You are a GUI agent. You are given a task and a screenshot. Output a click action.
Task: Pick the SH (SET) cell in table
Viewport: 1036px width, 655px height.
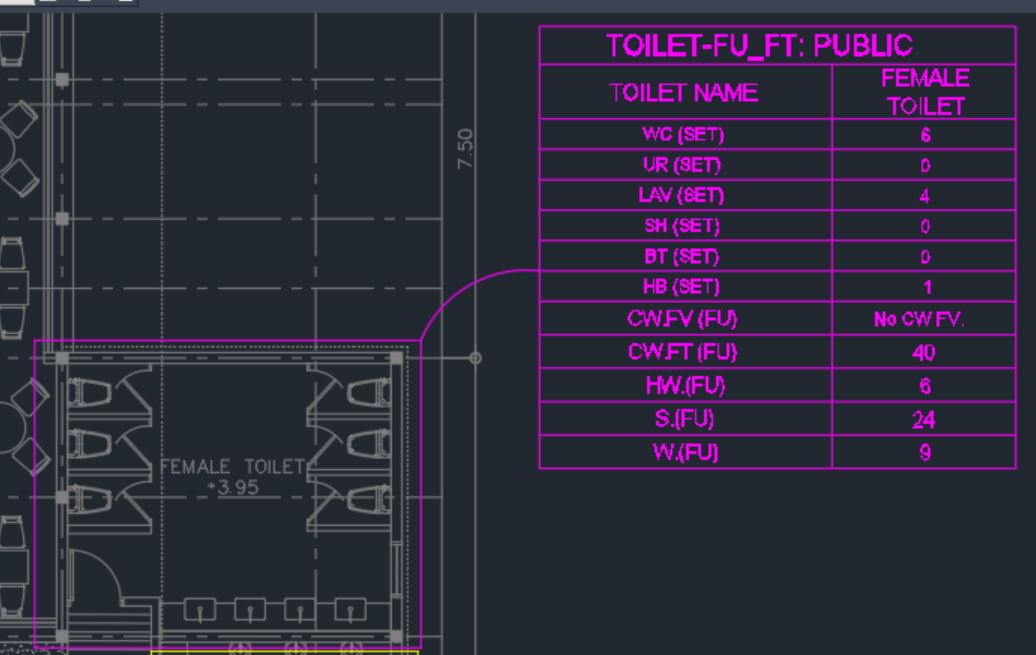pyautogui.click(x=685, y=227)
